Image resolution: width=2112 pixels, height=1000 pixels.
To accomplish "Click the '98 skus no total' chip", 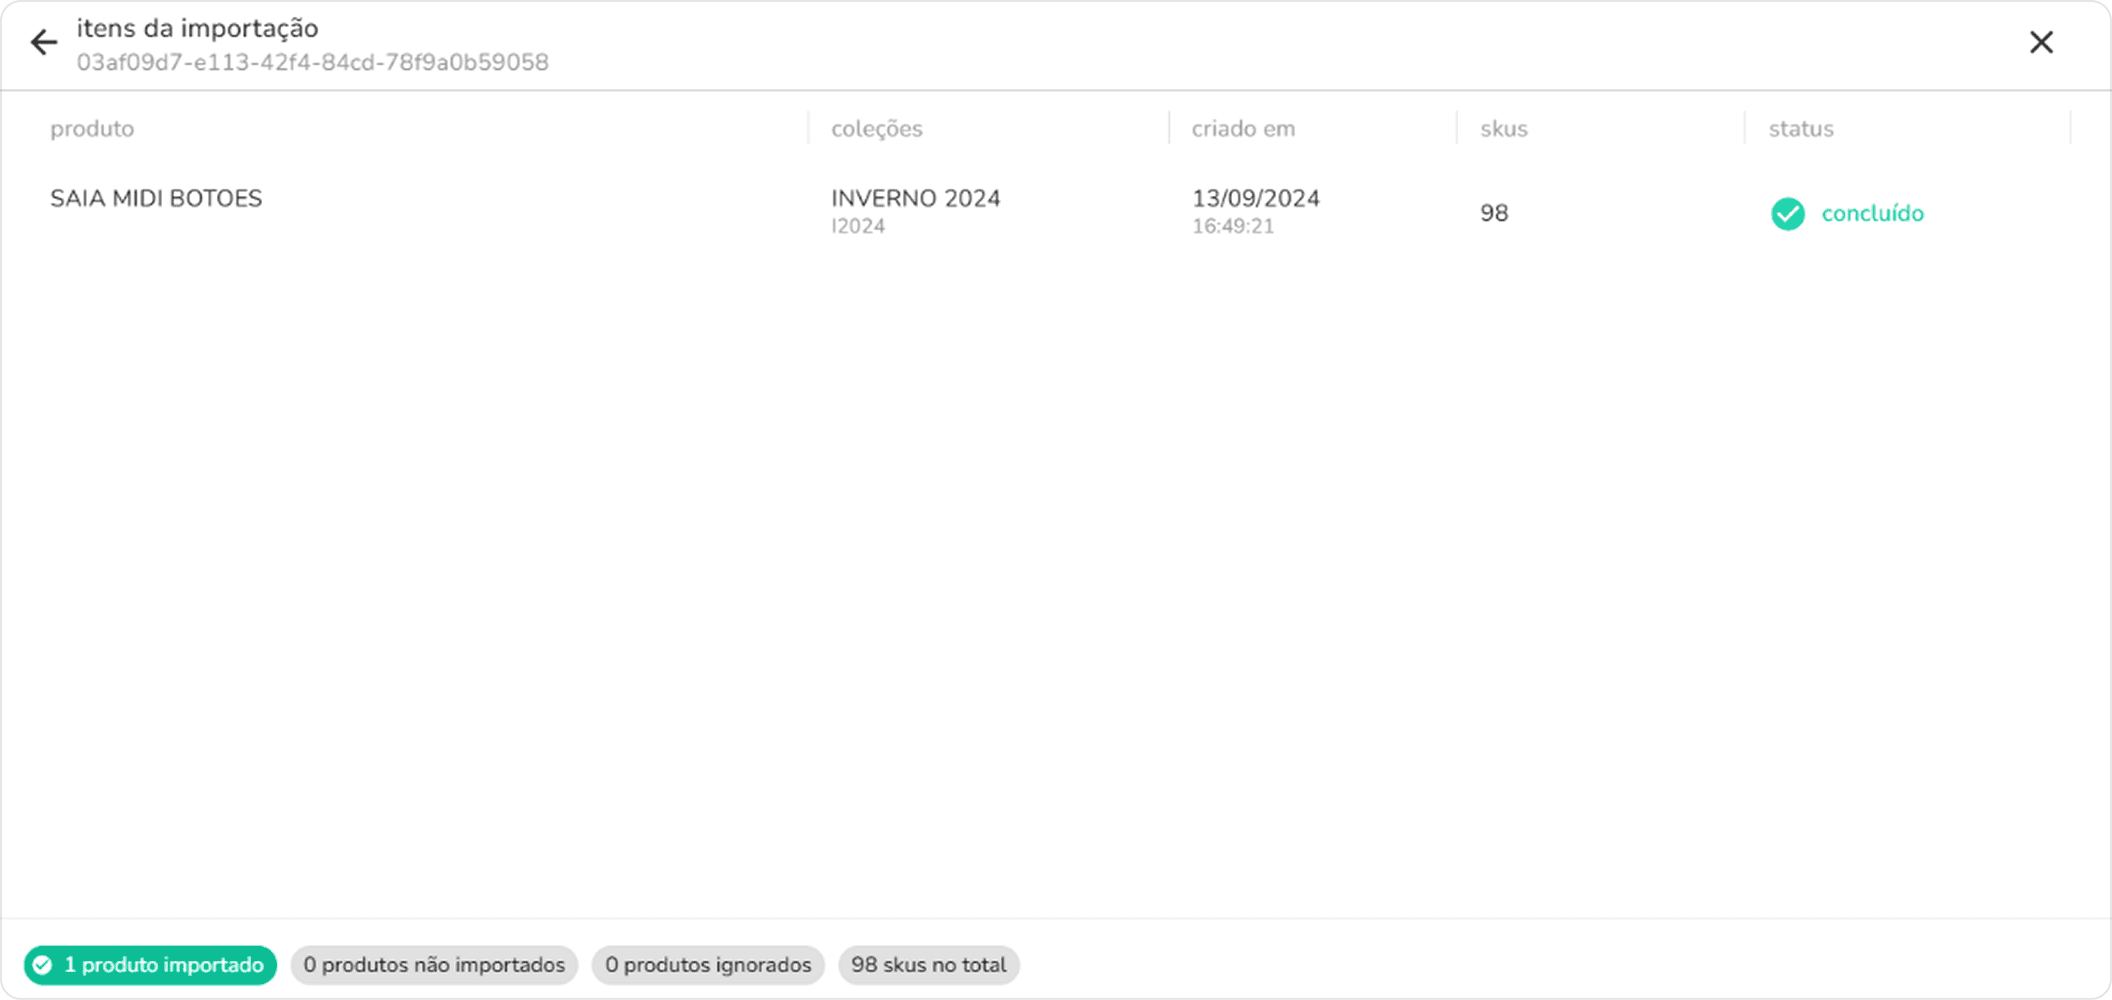I will coord(928,965).
